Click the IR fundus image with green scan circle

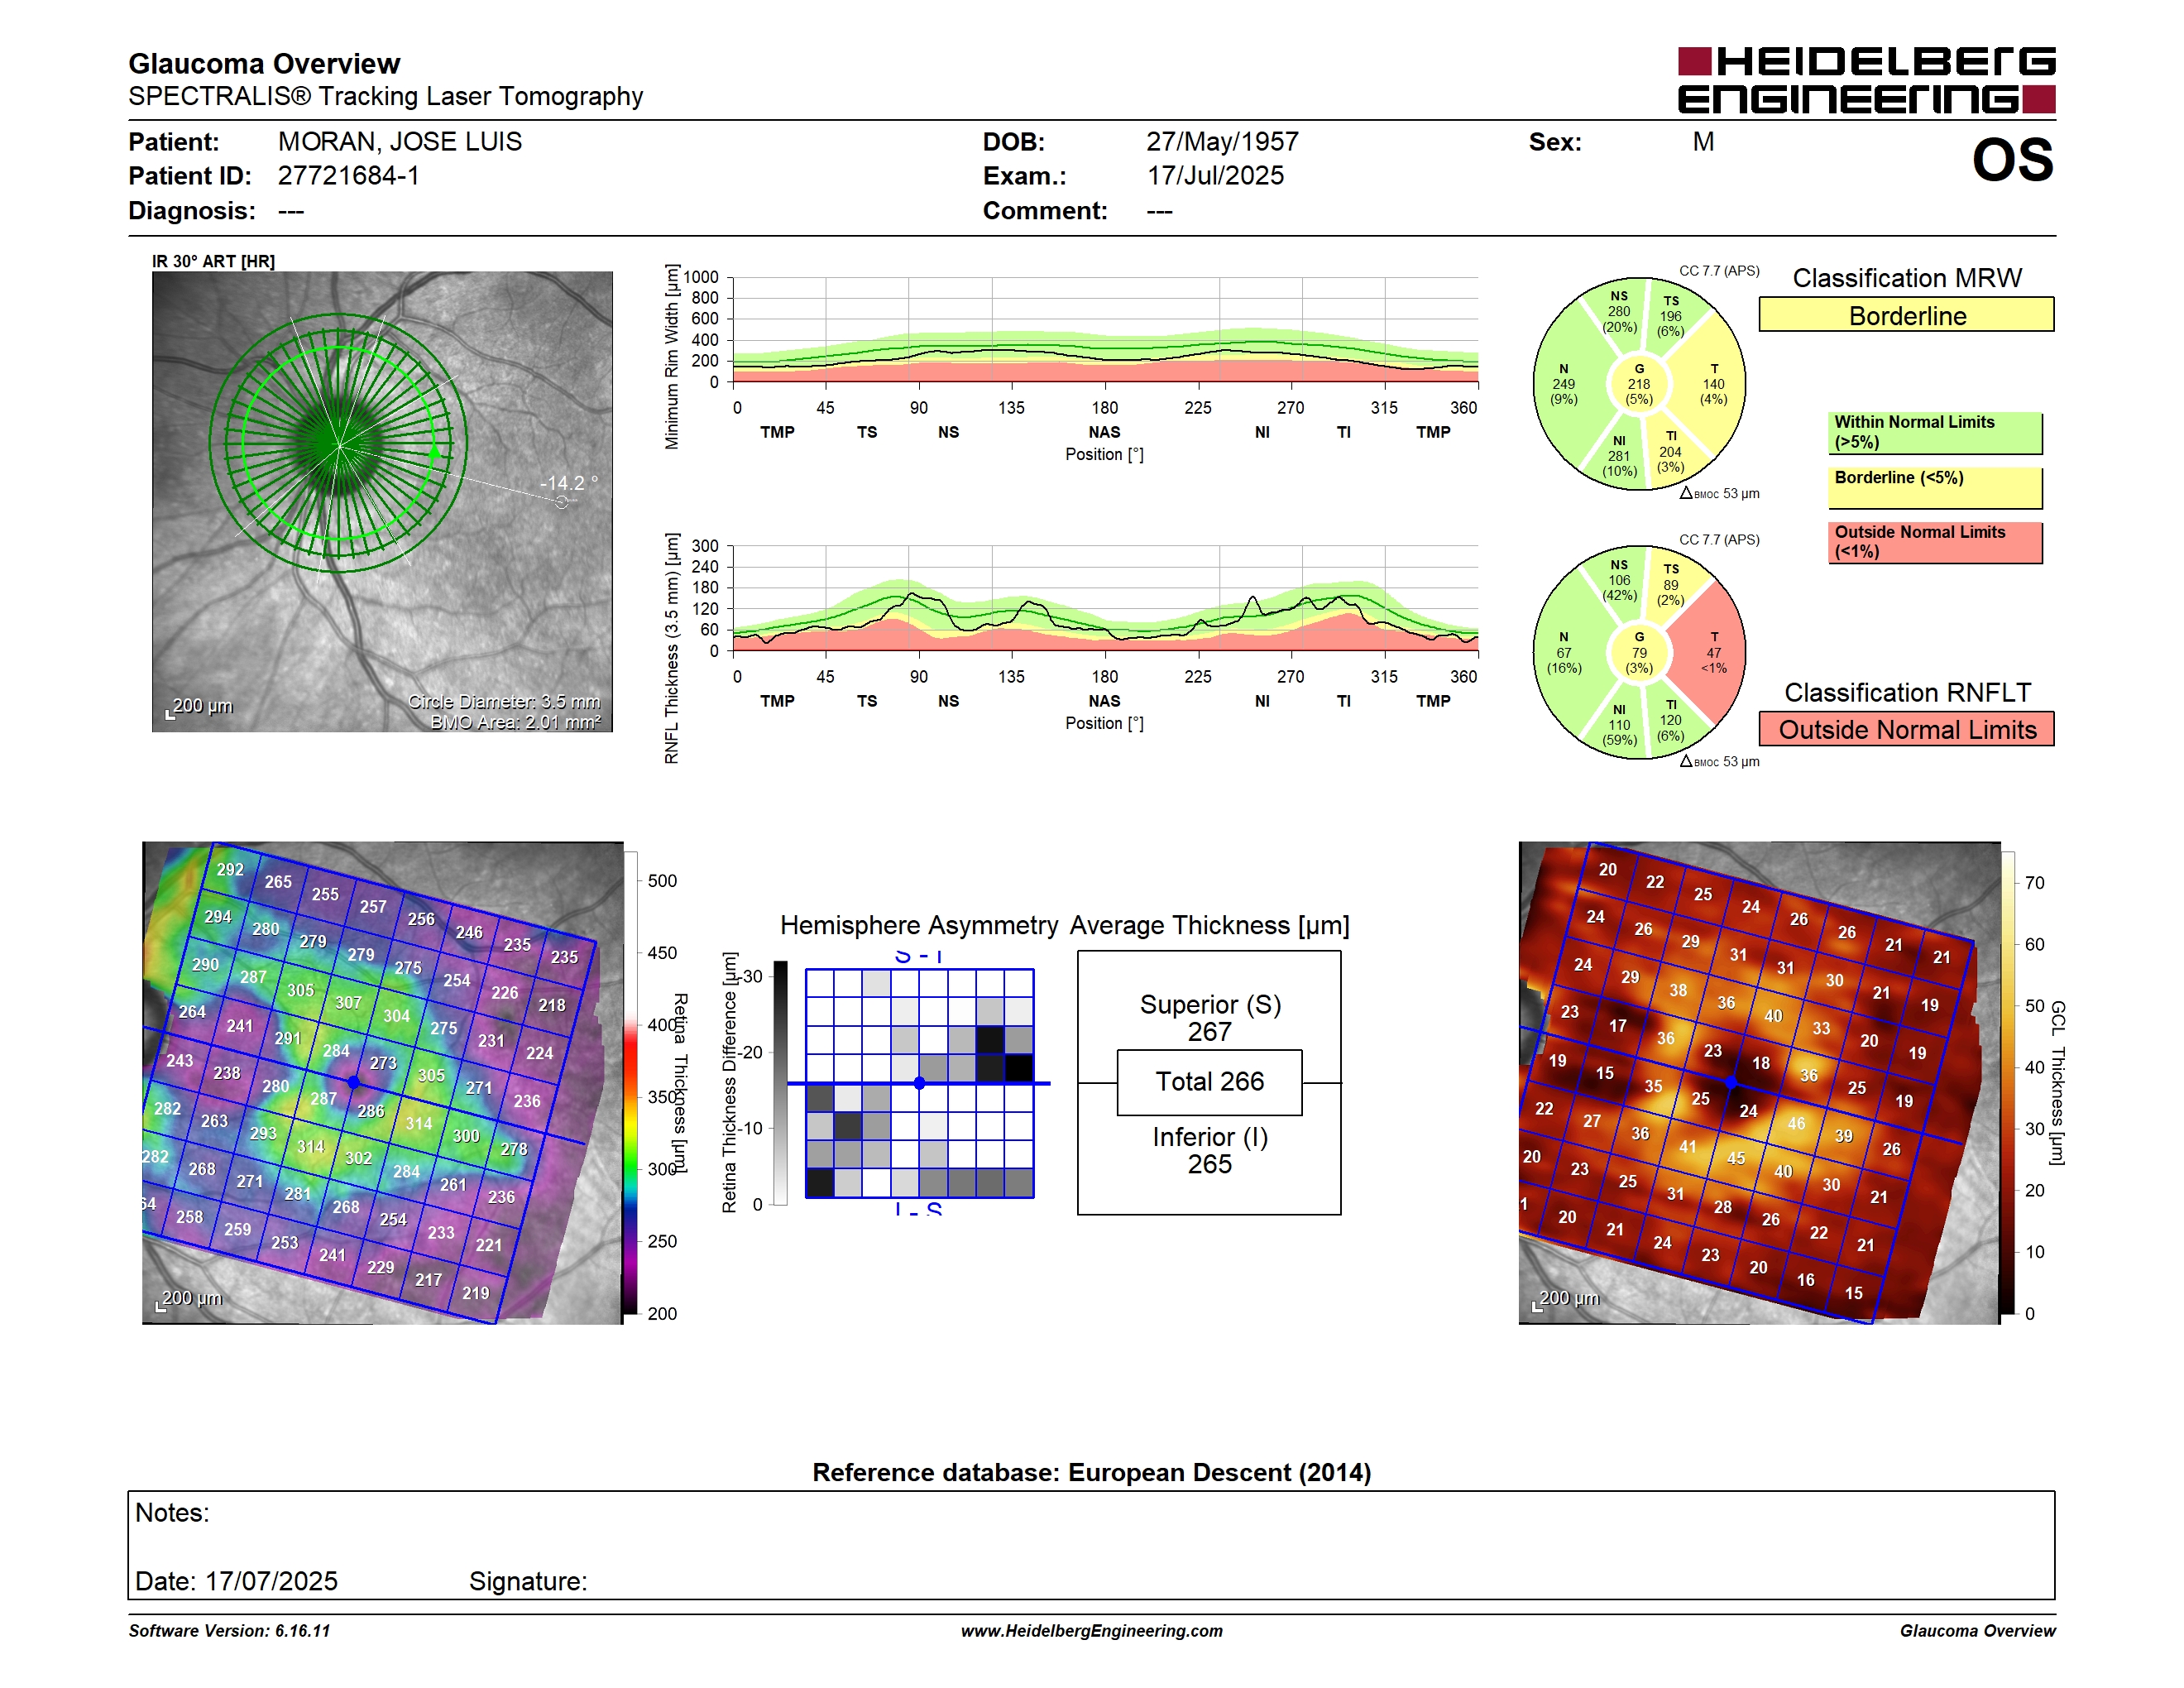click(382, 501)
